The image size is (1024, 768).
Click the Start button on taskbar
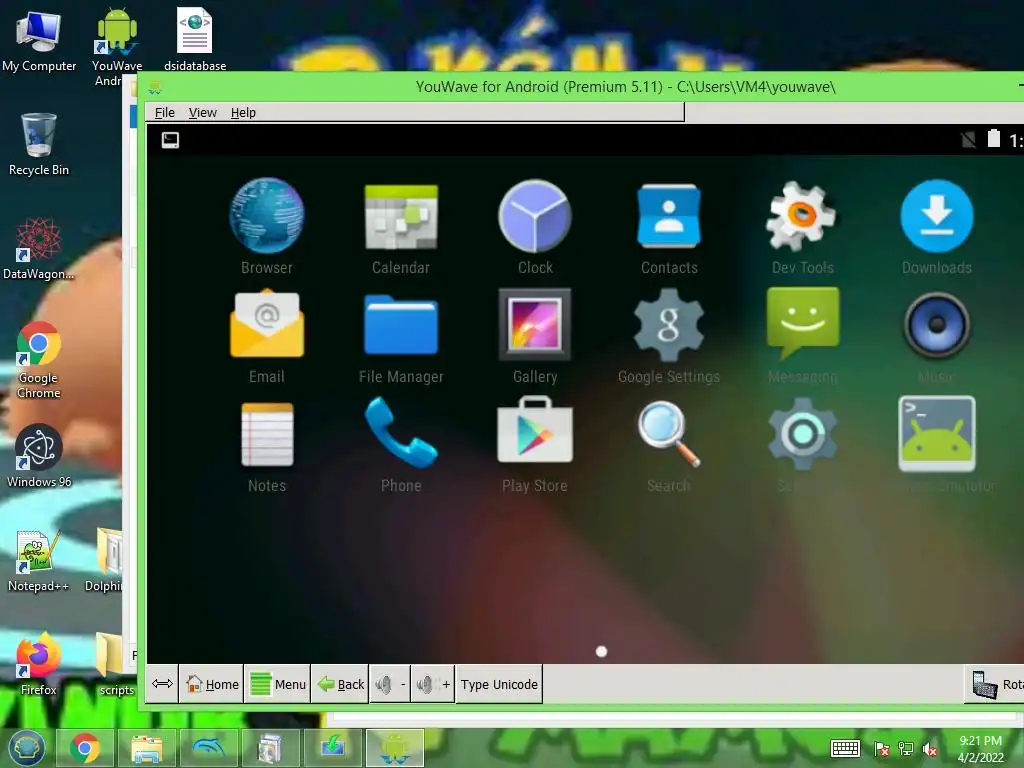point(26,748)
